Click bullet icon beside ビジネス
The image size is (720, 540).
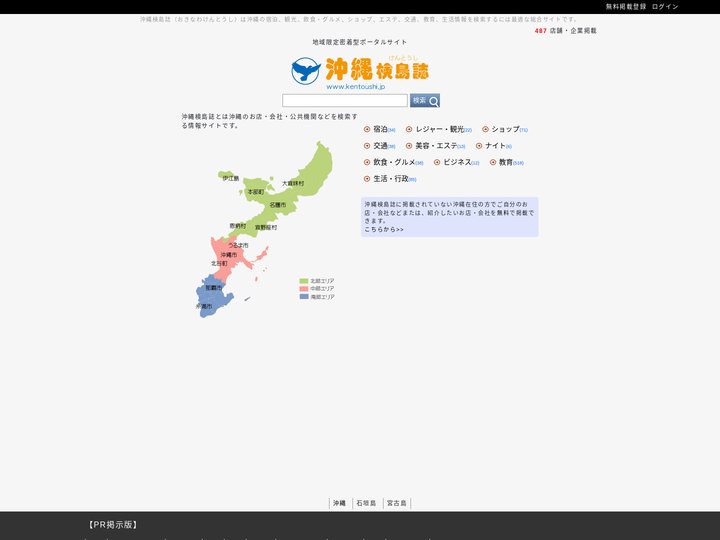[x=437, y=163]
